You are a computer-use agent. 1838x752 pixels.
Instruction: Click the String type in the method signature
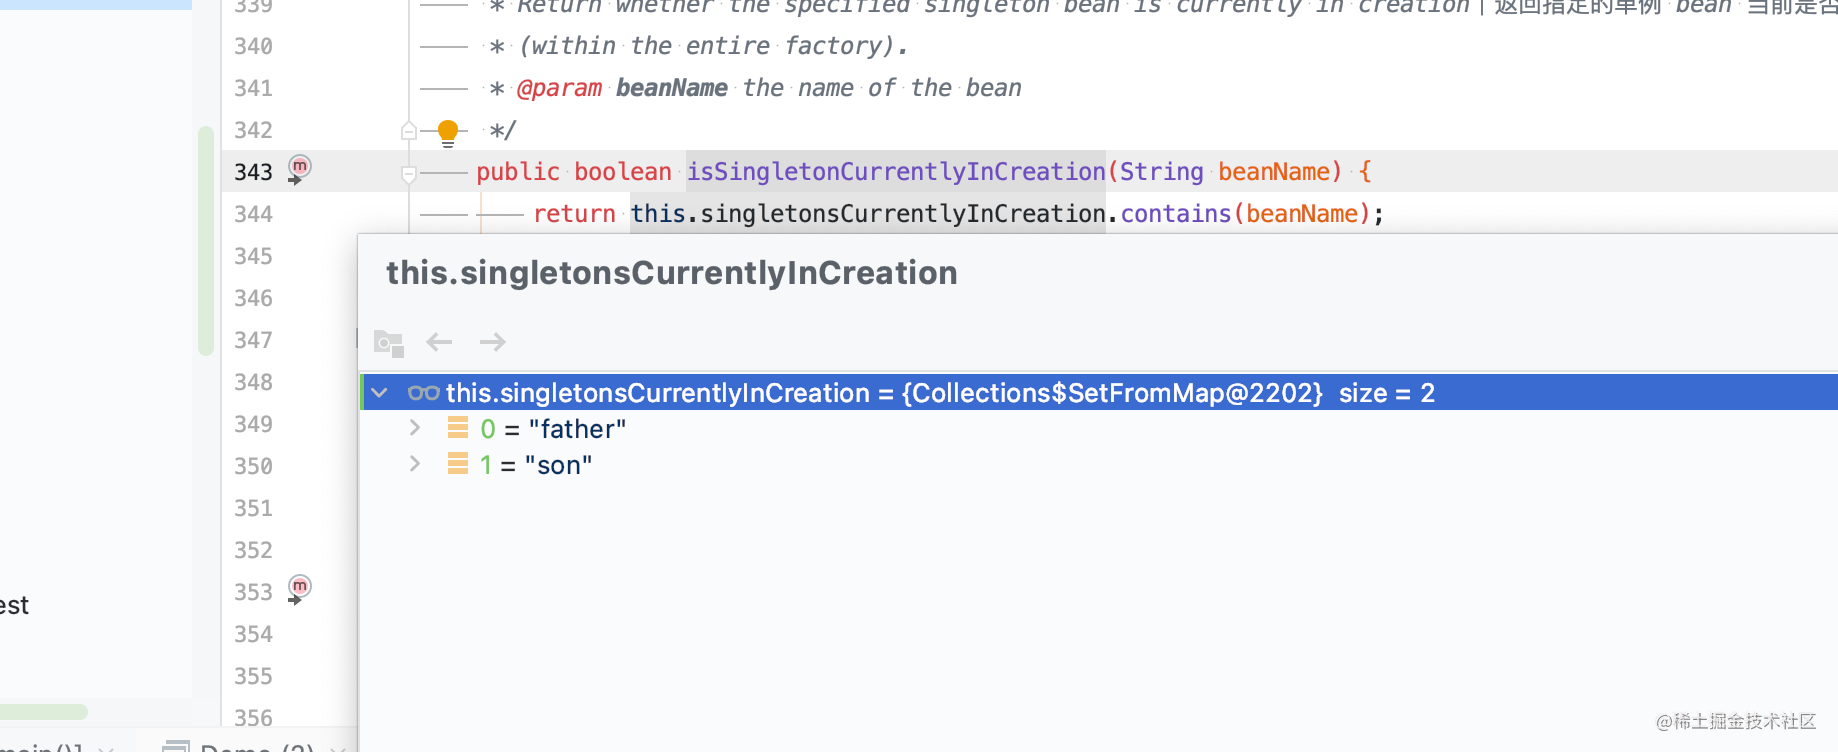click(x=1162, y=172)
